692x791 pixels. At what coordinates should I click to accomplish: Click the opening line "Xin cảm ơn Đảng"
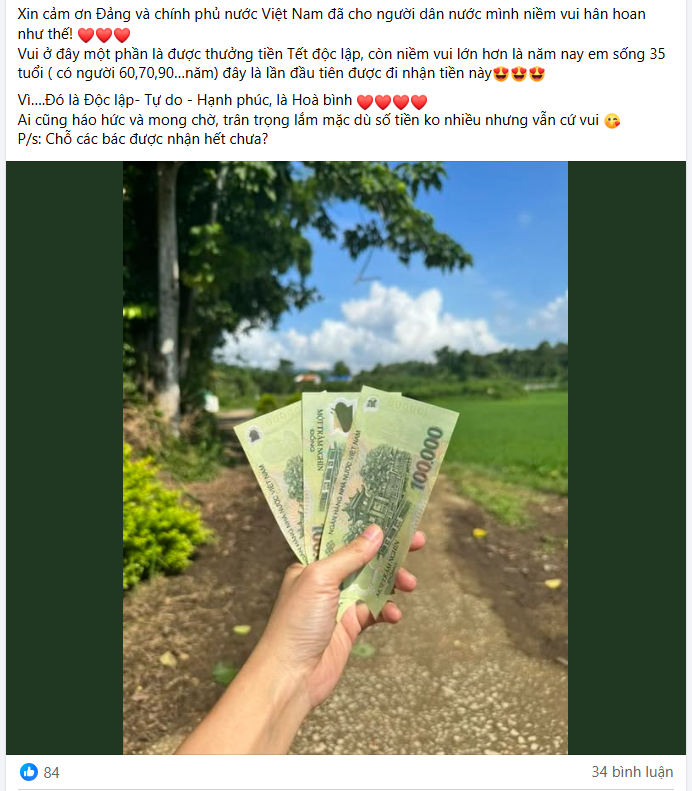point(74,14)
